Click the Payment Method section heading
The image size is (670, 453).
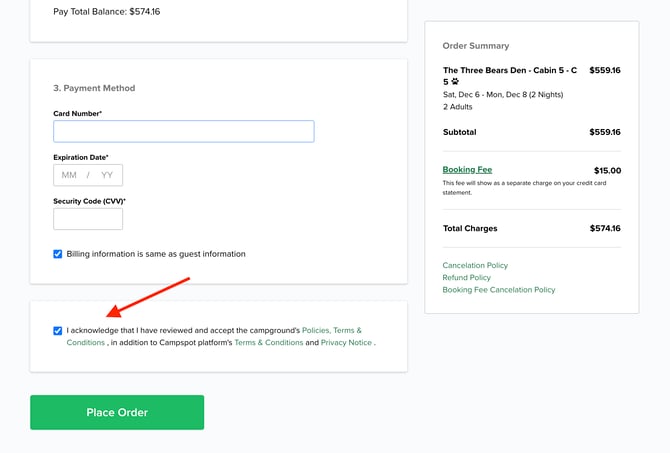tap(94, 88)
